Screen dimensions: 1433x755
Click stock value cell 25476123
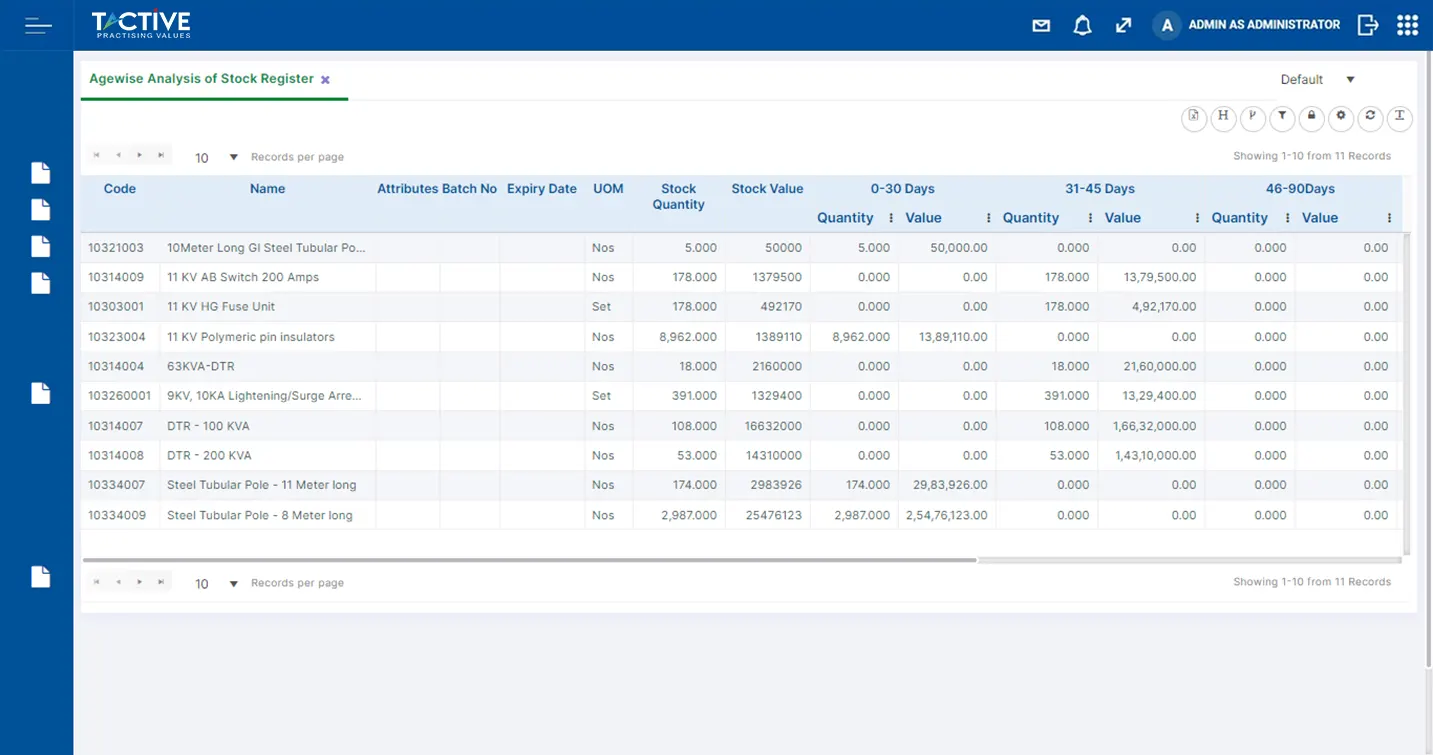(x=766, y=516)
